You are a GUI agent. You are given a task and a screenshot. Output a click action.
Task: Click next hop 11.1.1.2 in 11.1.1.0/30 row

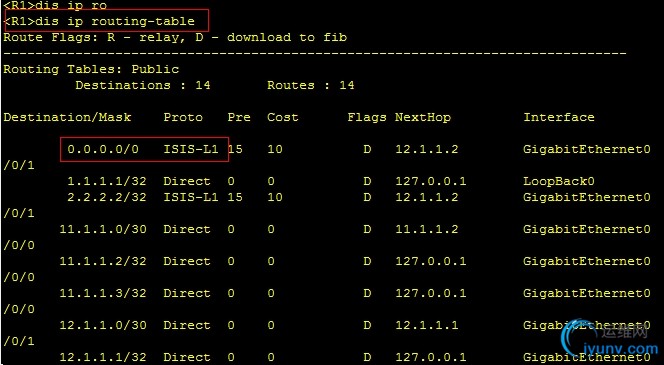pos(427,229)
